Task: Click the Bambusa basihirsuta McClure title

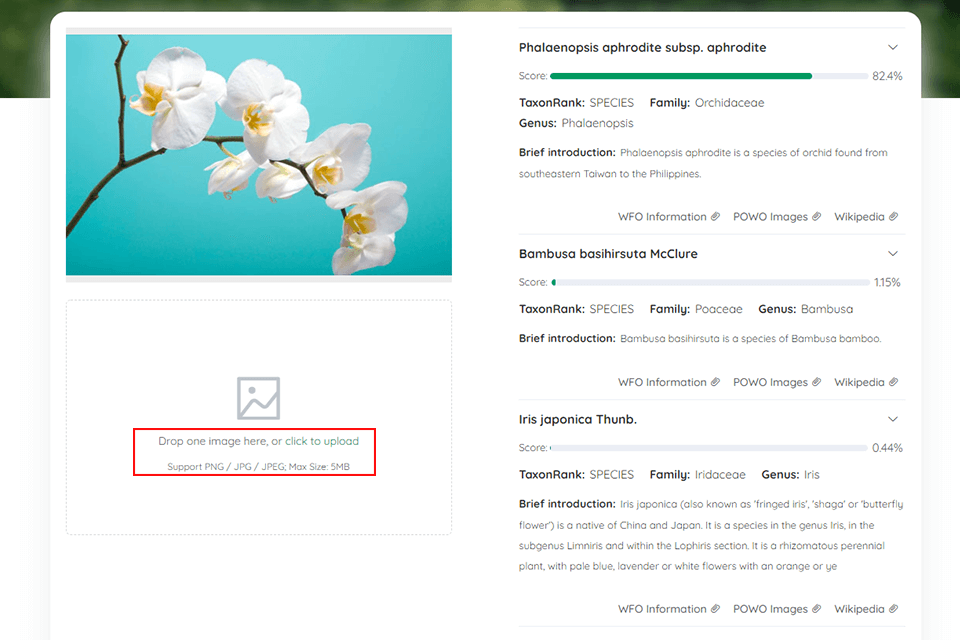Action: (608, 254)
